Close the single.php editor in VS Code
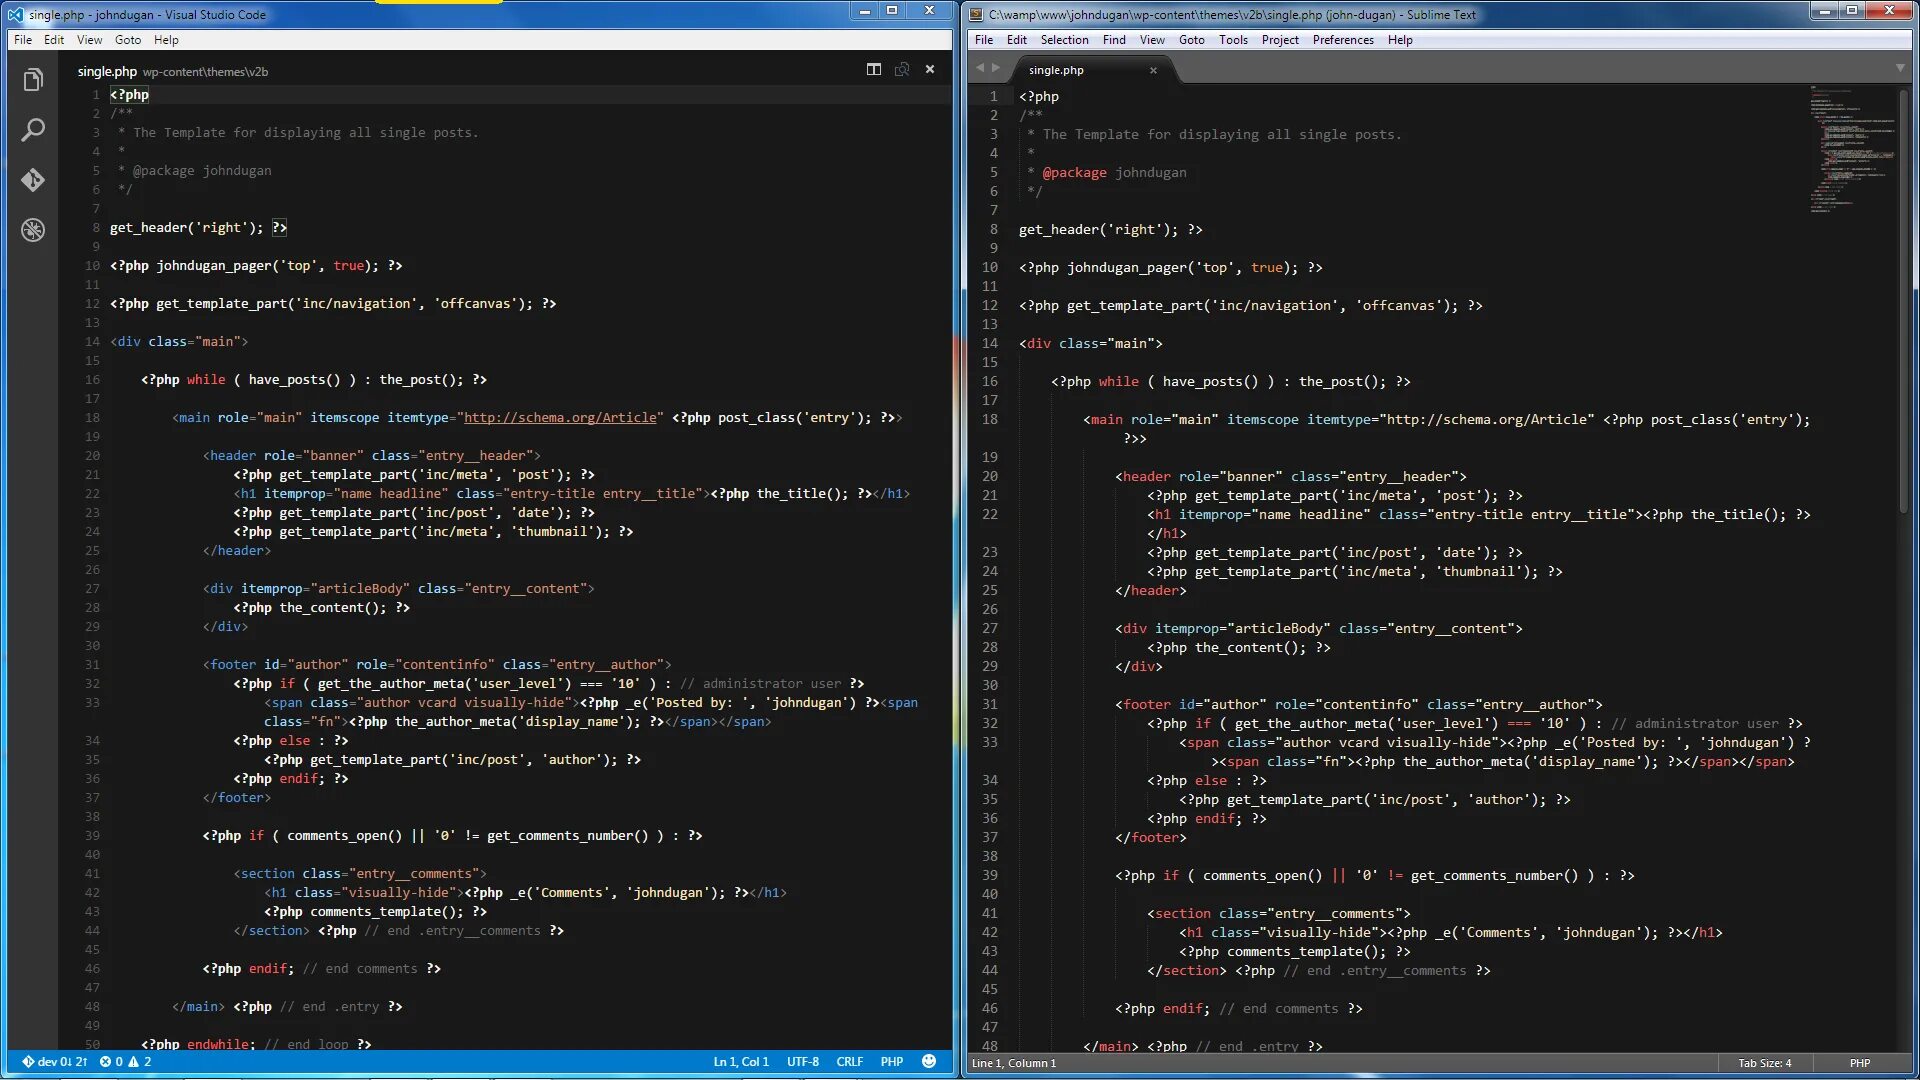The height and width of the screenshot is (1080, 1920). point(930,69)
